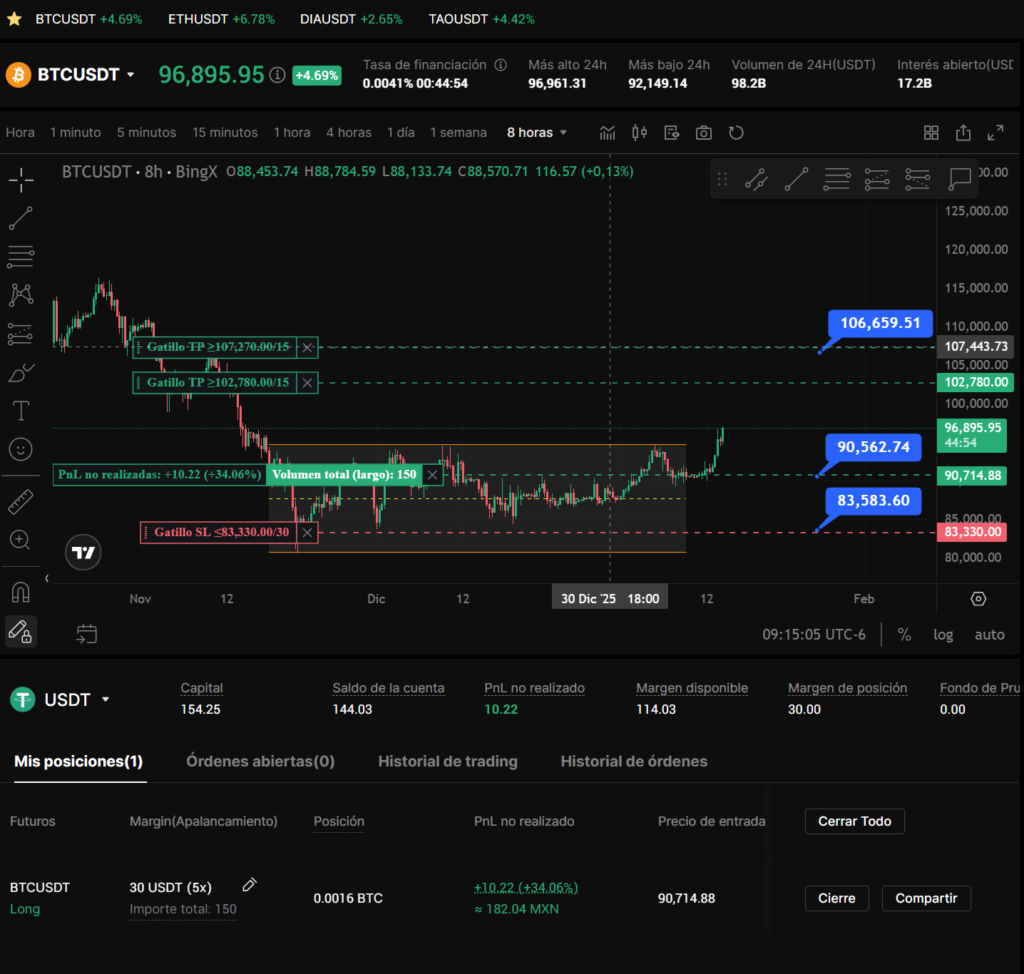Toggle auto scale for the chart
Viewport: 1024px width, 974px height.
[989, 634]
